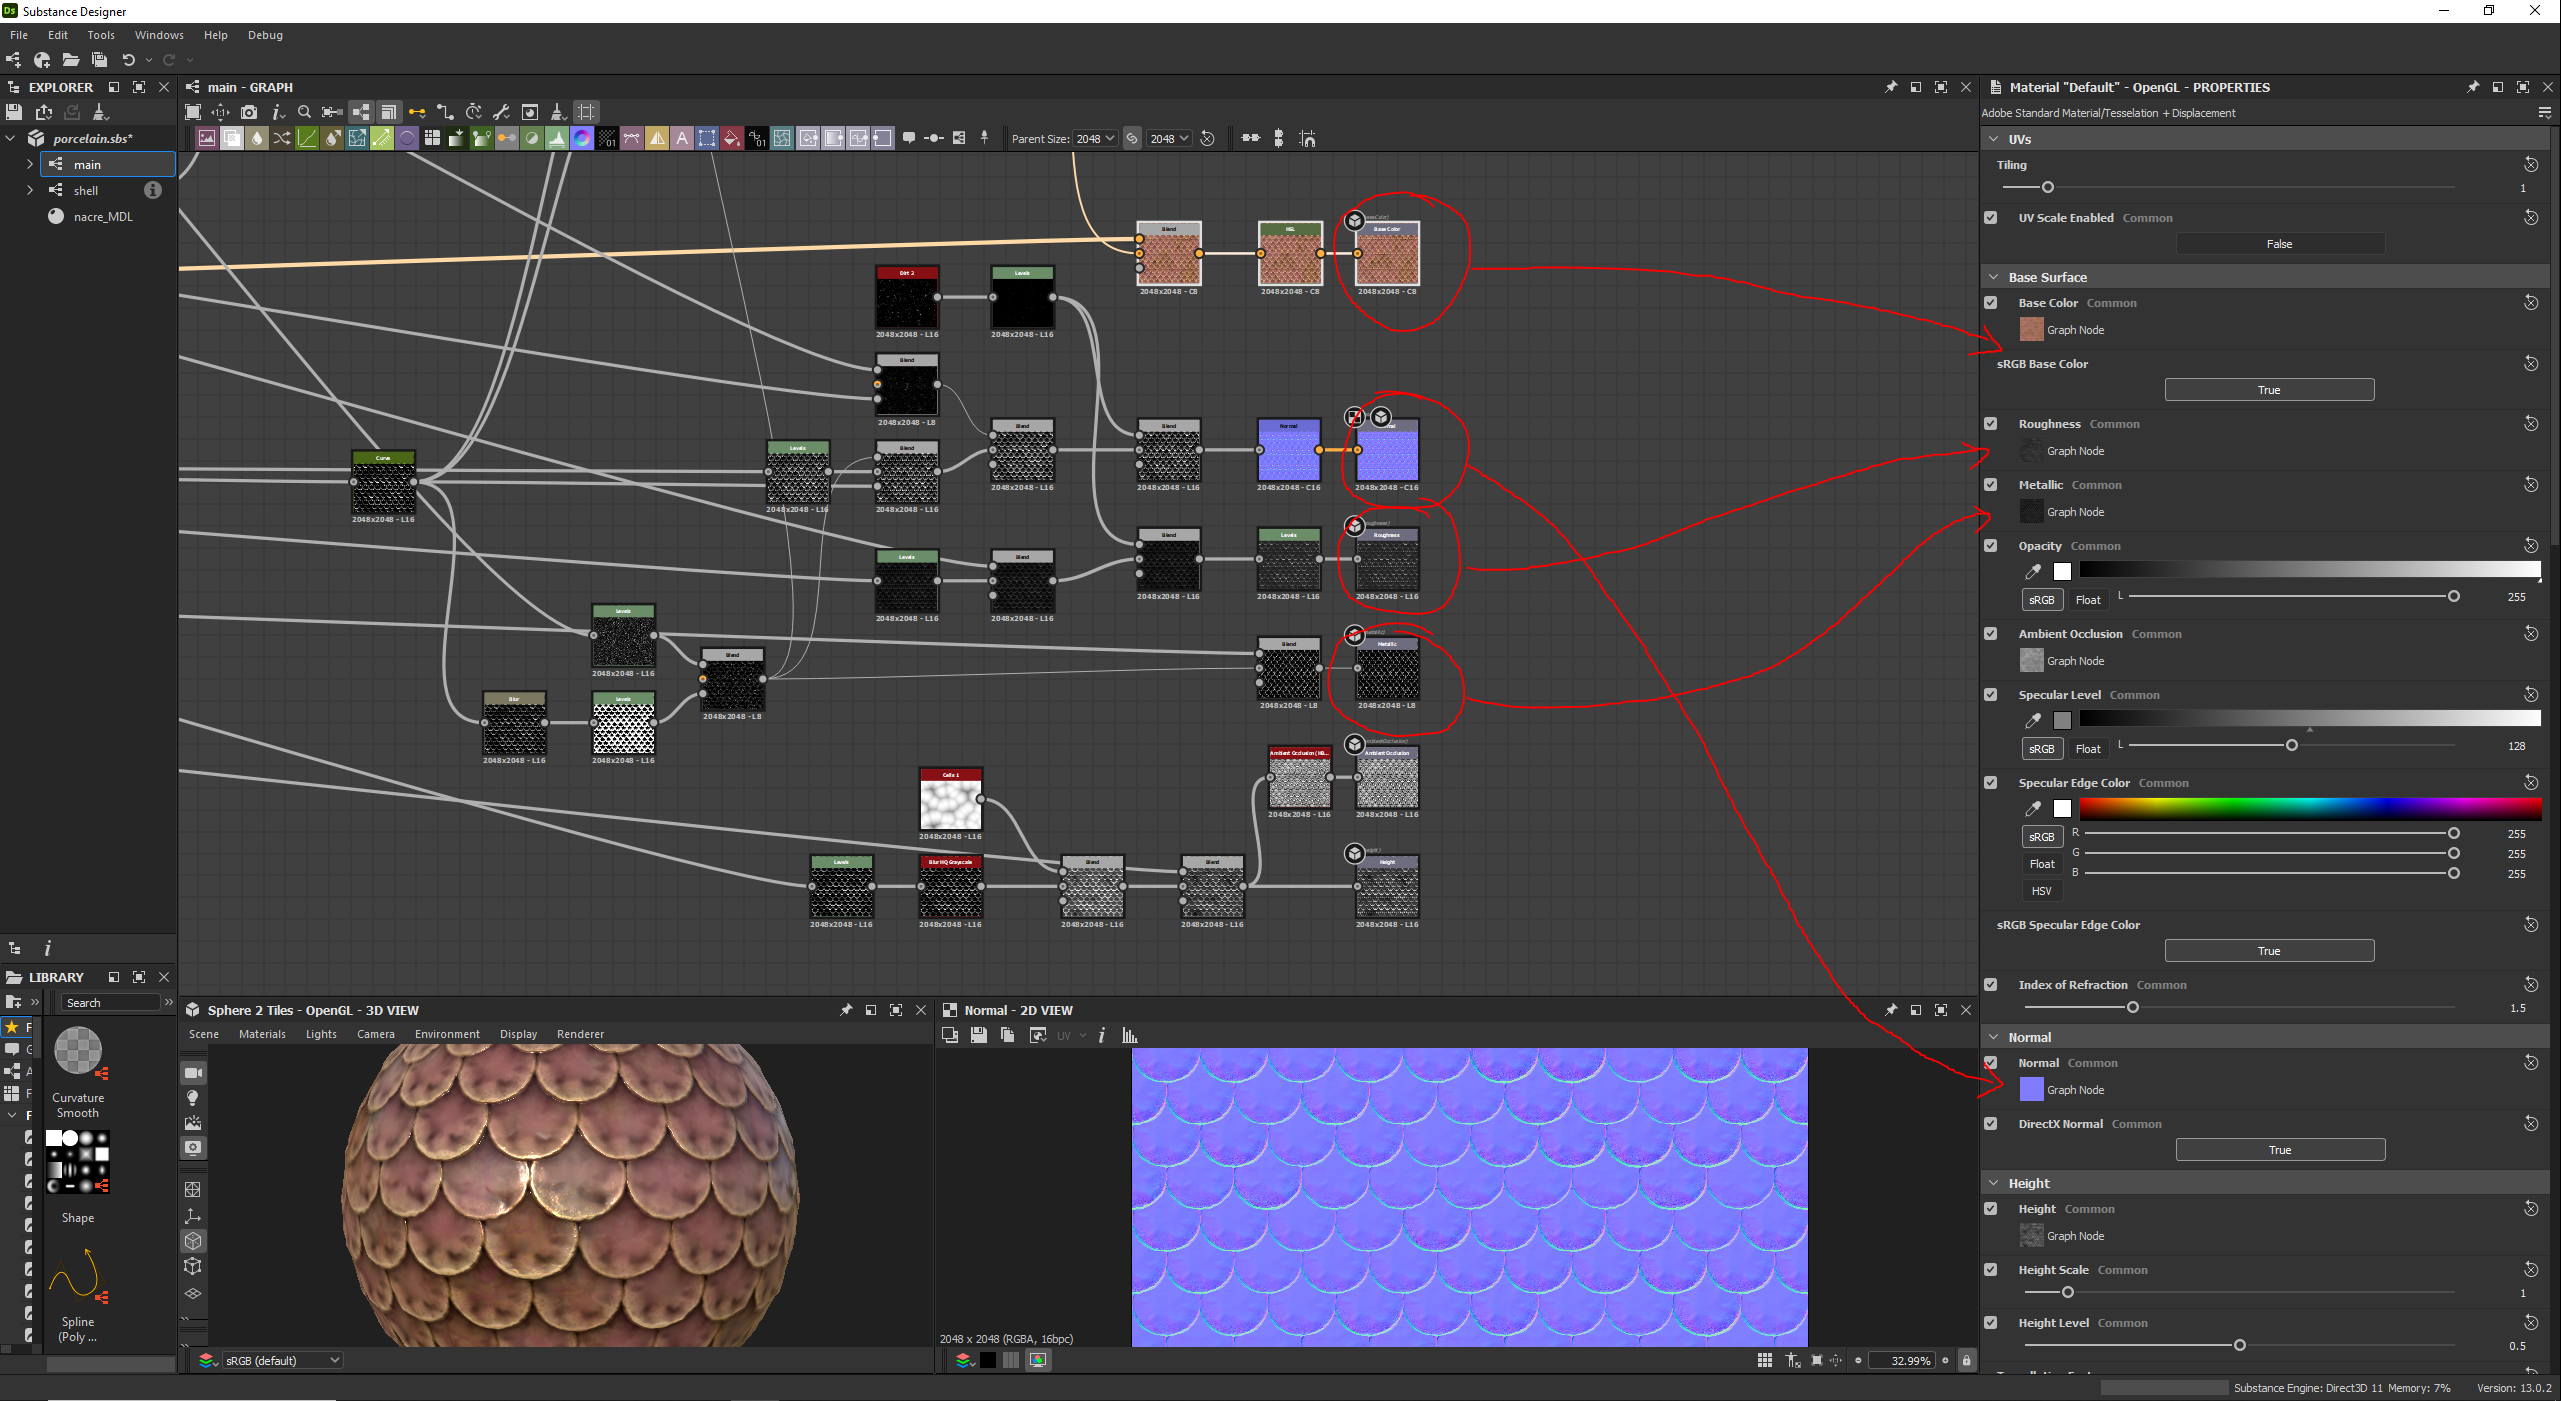This screenshot has width=2561, height=1401.
Task: Activate the Search tool in the graph toolbar
Action: pyautogui.click(x=305, y=112)
